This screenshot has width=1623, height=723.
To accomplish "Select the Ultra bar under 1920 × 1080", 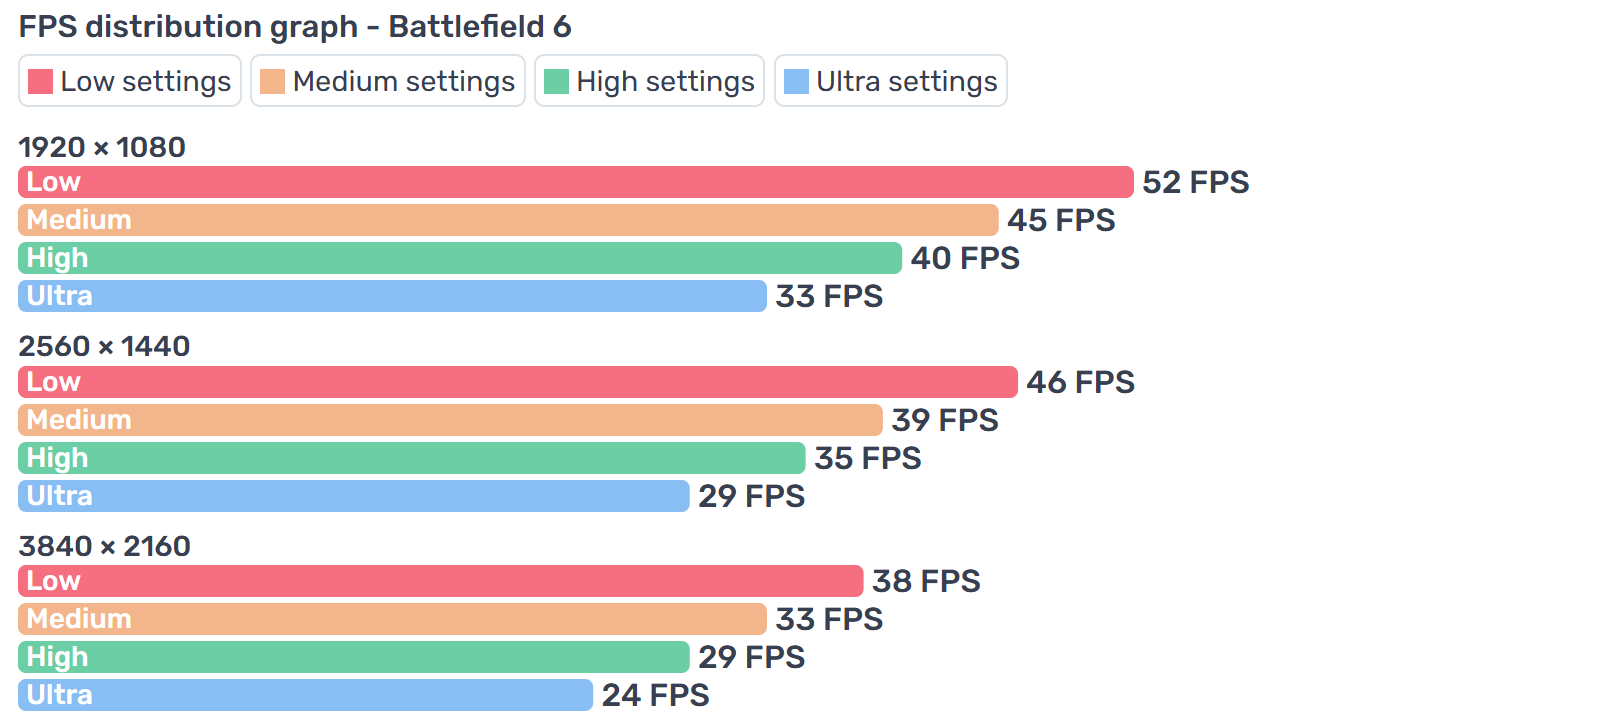I will coord(392,296).
